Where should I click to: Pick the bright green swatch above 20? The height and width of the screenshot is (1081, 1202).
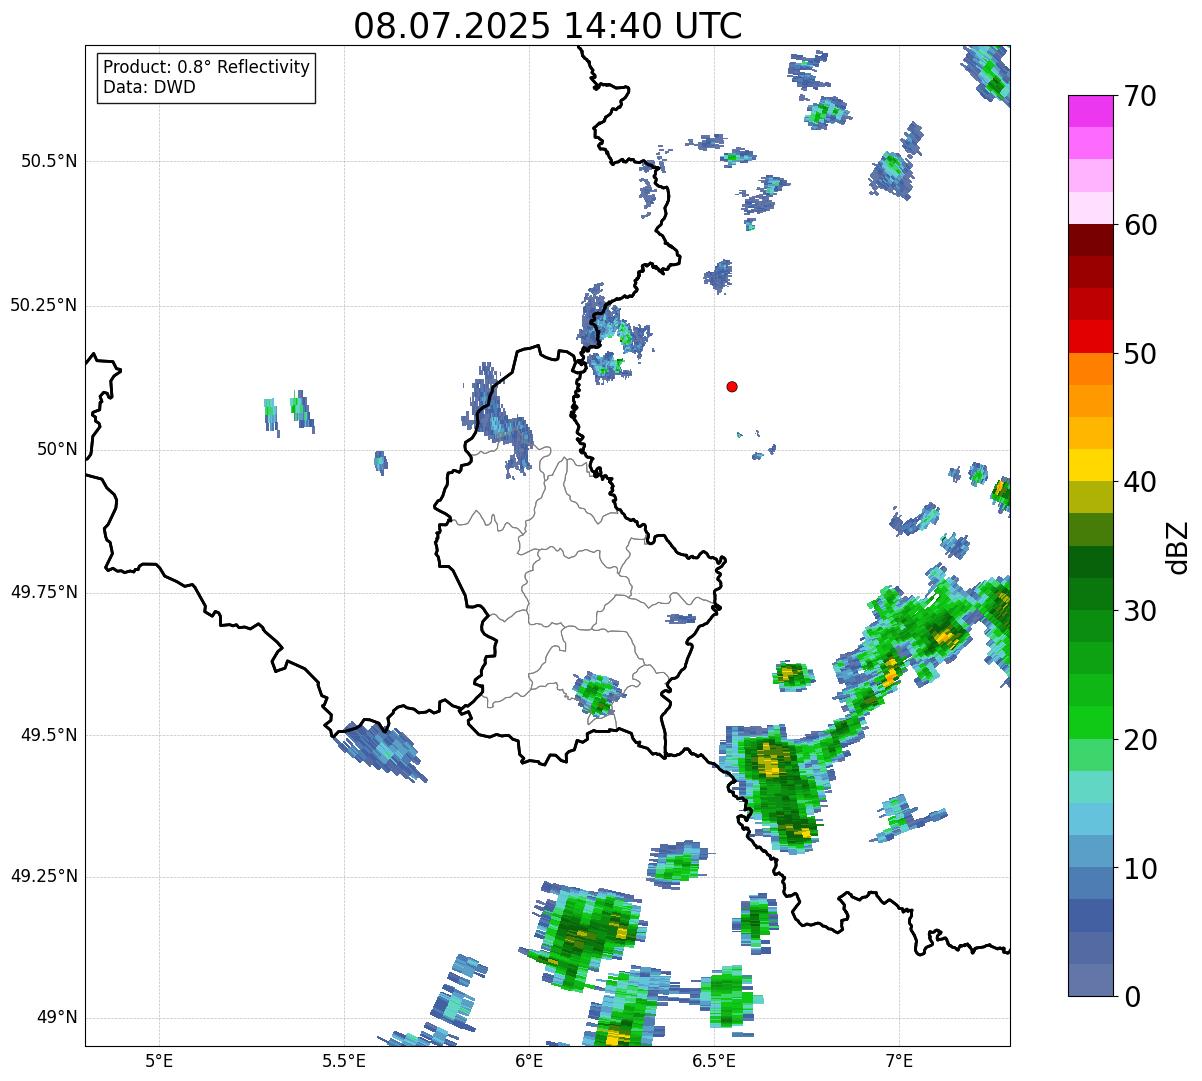[x=1091, y=722]
